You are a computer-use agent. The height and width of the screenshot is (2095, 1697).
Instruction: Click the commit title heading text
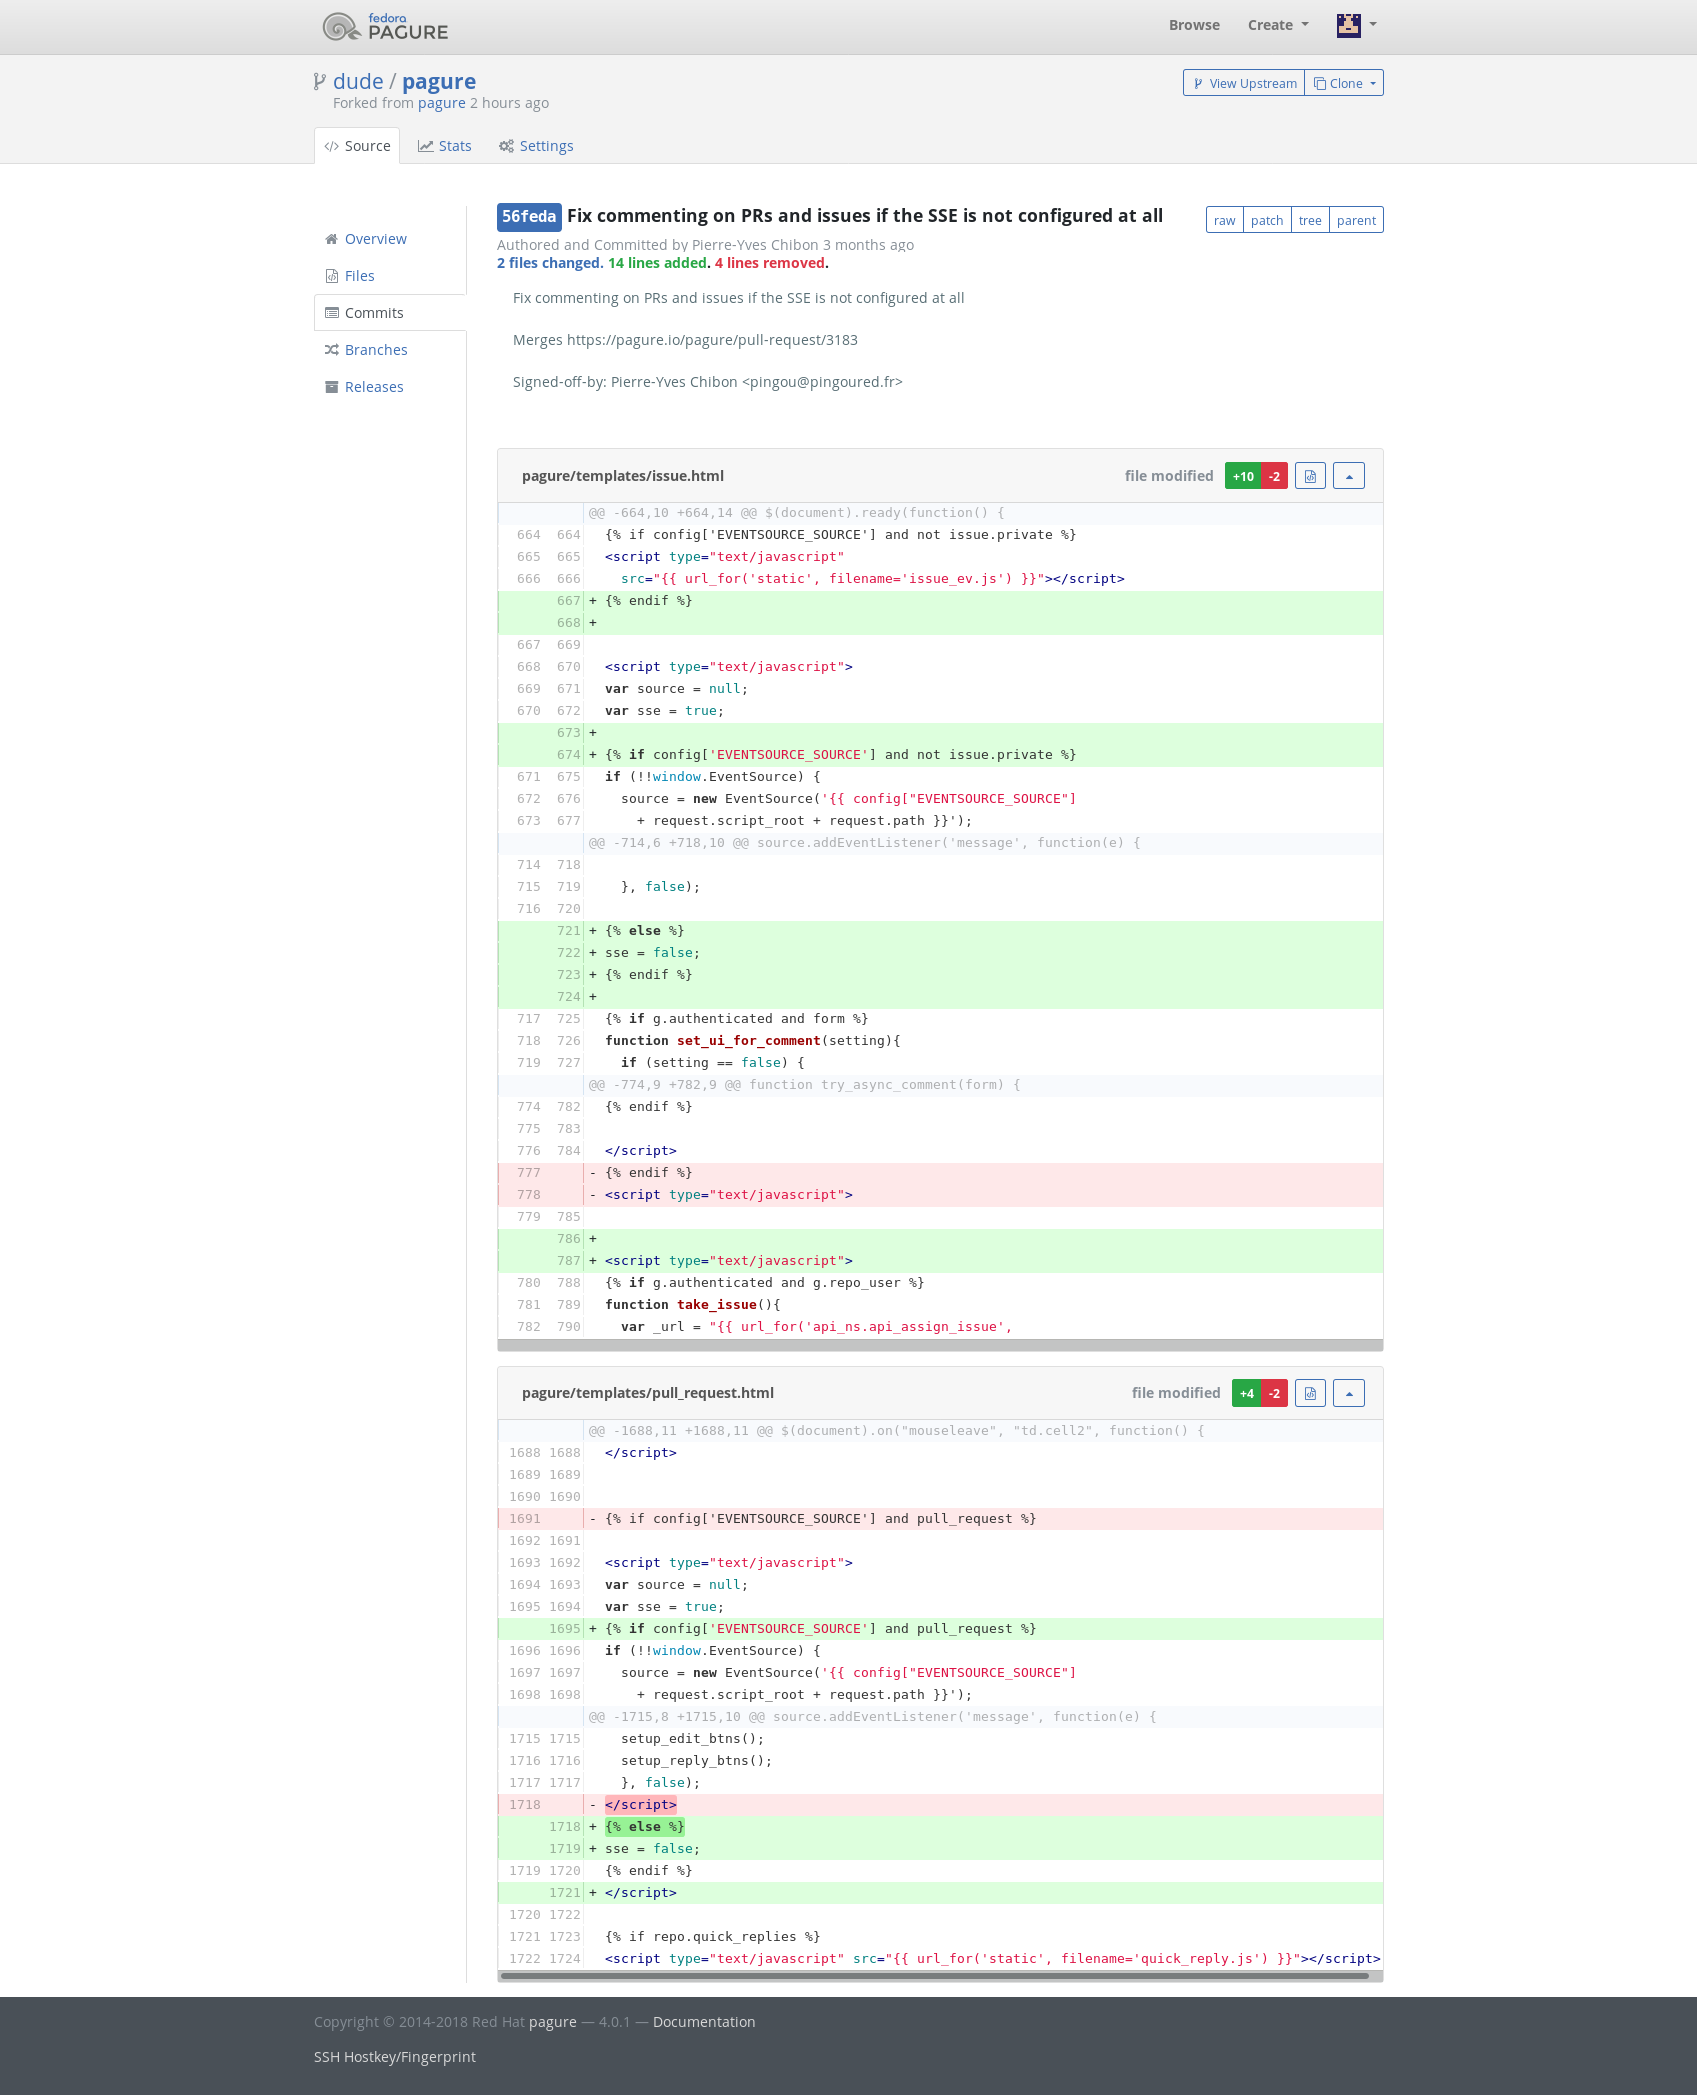click(864, 216)
